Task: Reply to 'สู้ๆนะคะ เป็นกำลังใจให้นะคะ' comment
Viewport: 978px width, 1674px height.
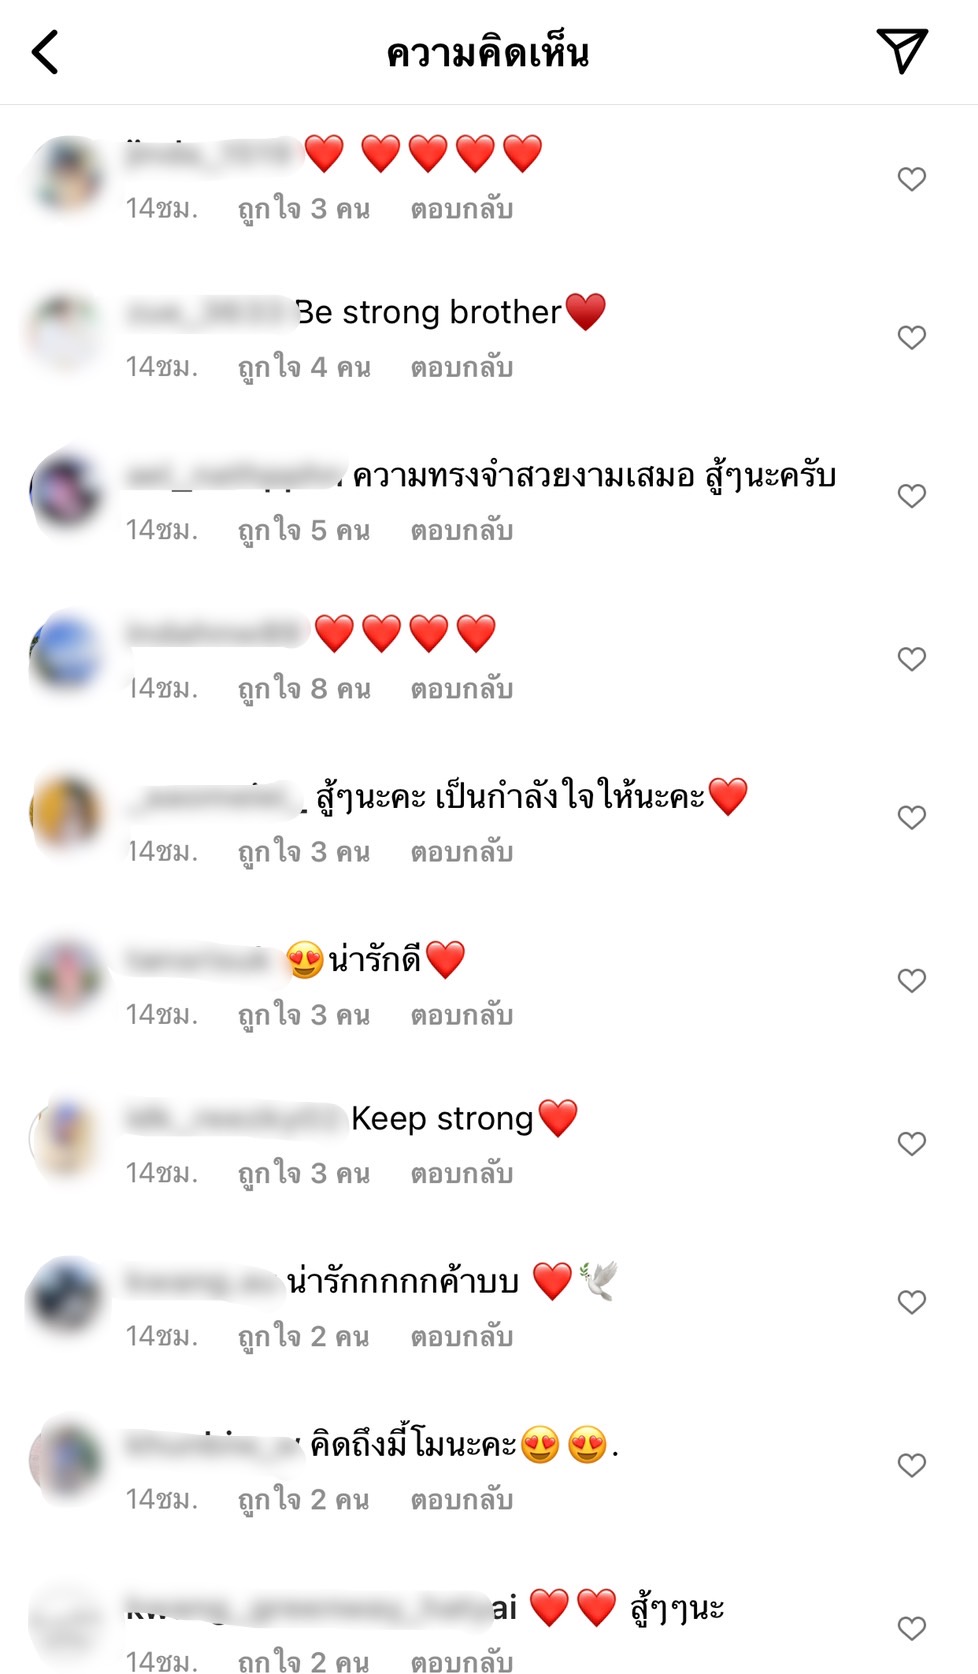Action: (x=462, y=852)
